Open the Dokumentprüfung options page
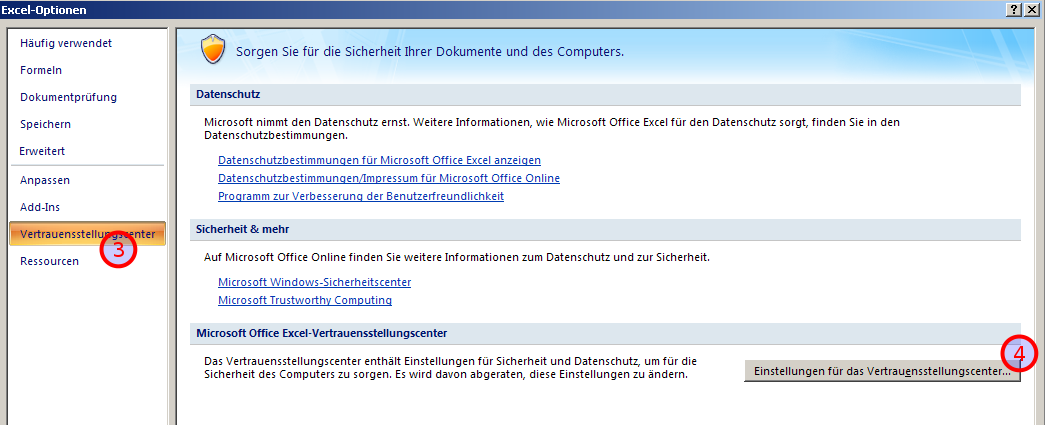Viewport: 1045px width, 425px height. [x=68, y=97]
